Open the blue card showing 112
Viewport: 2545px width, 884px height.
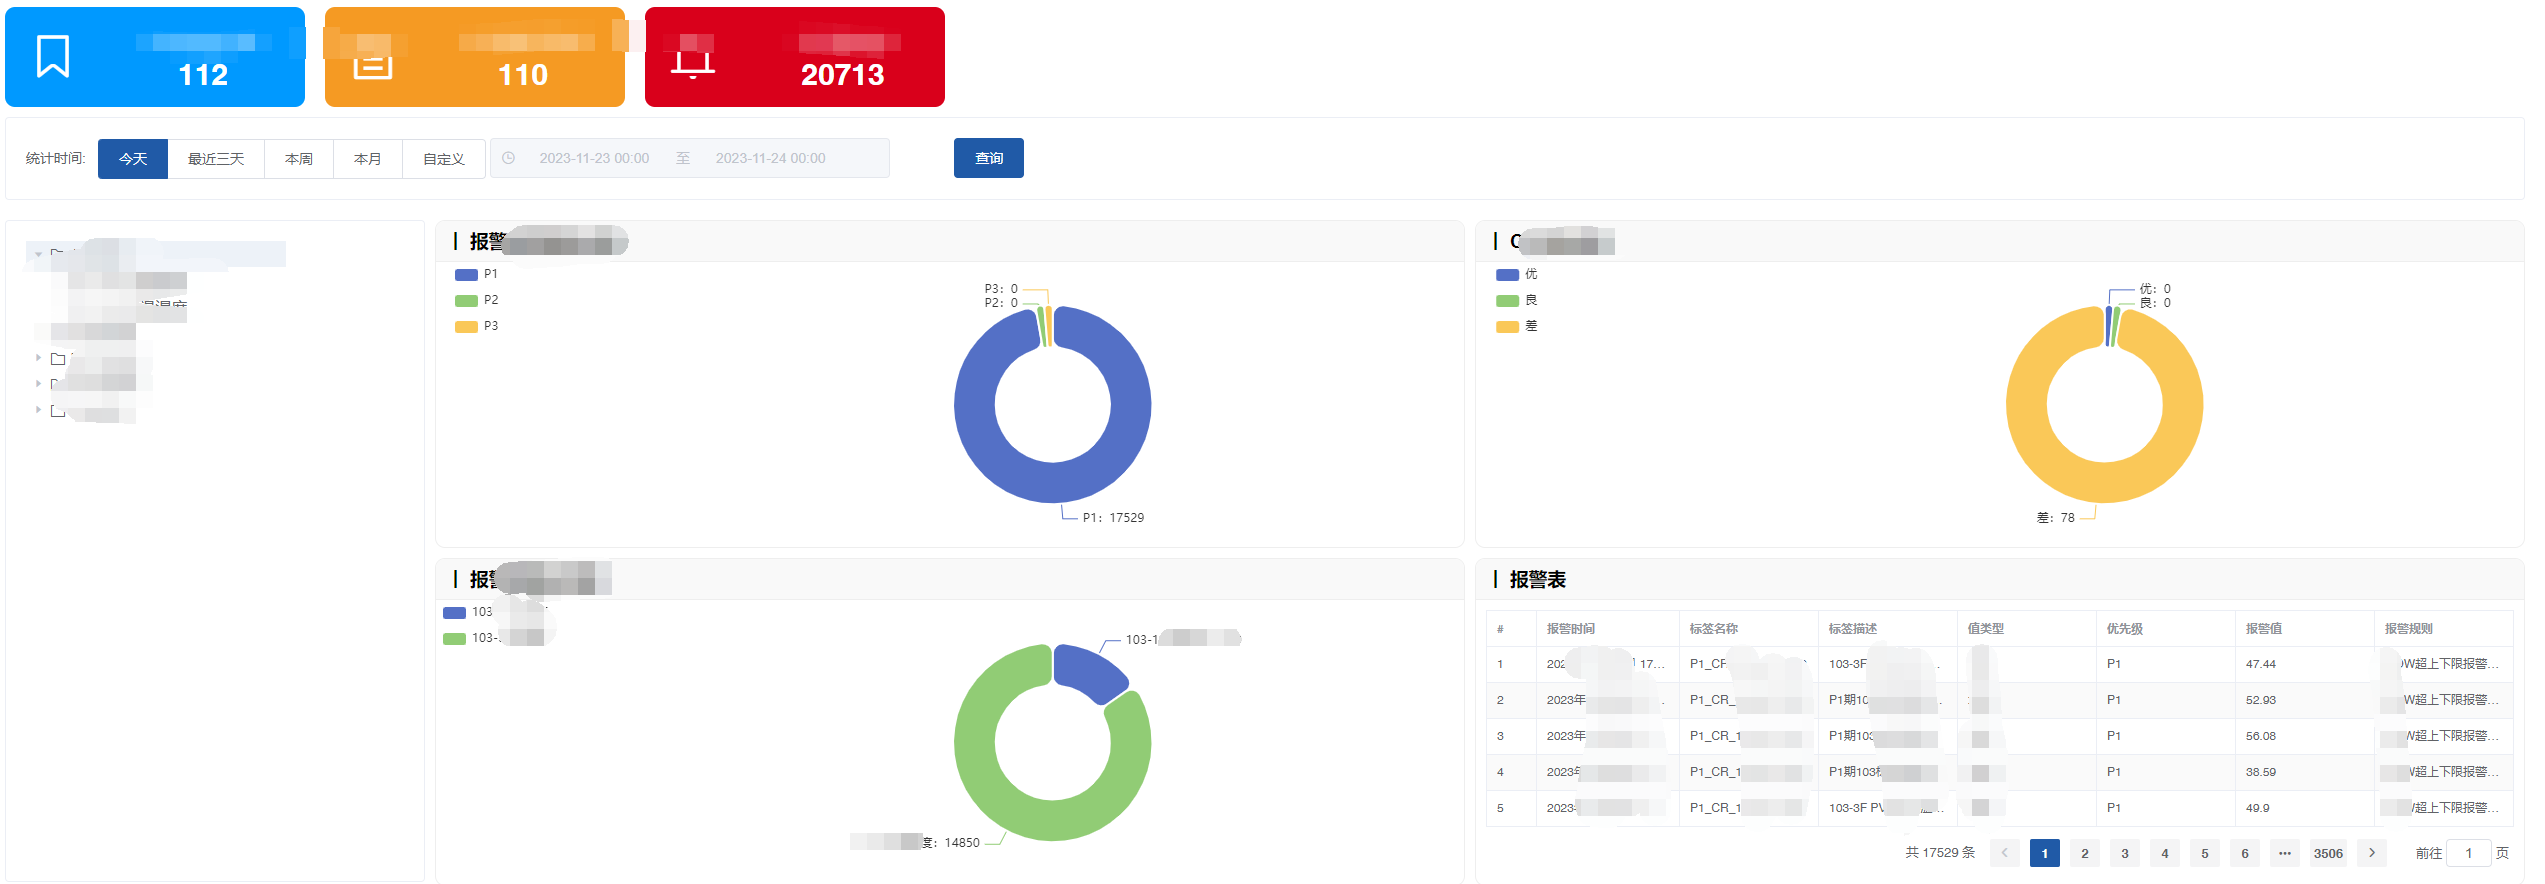(155, 57)
